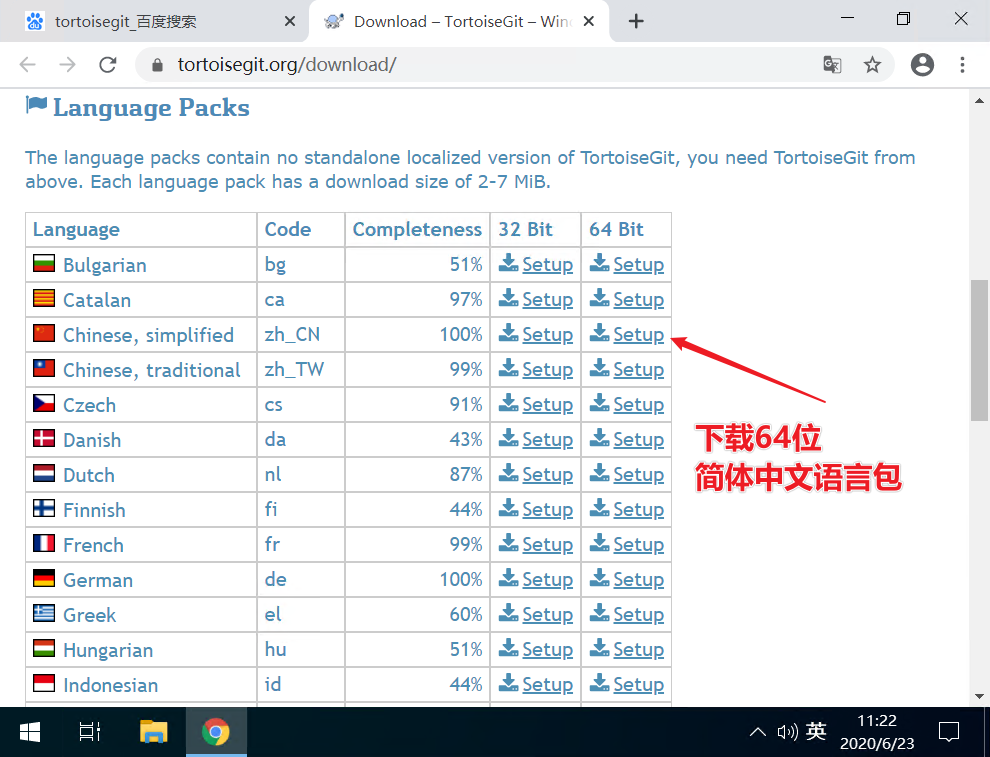The width and height of the screenshot is (990, 757).
Task: Click the bookmark star icon
Action: (x=872, y=64)
